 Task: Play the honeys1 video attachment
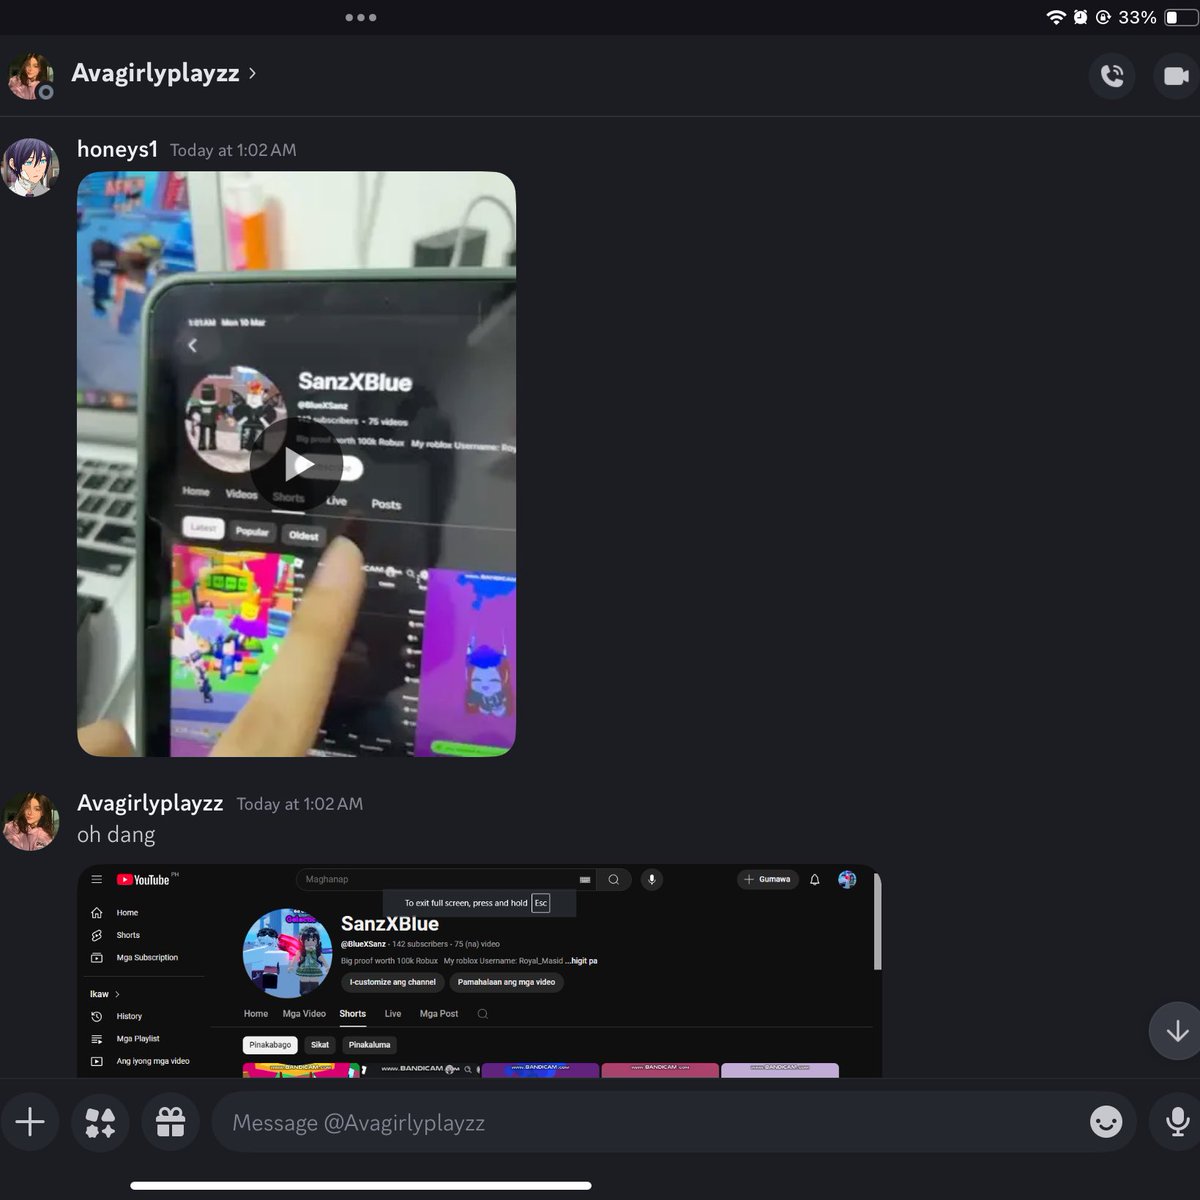click(296, 464)
